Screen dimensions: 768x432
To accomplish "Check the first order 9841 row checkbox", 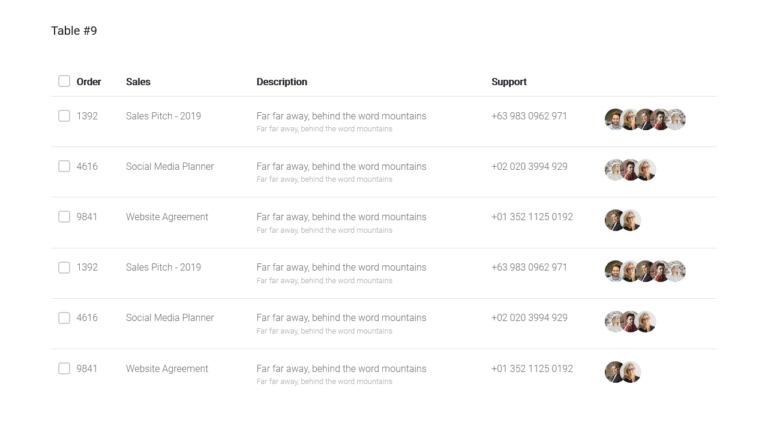I will click(x=64, y=216).
